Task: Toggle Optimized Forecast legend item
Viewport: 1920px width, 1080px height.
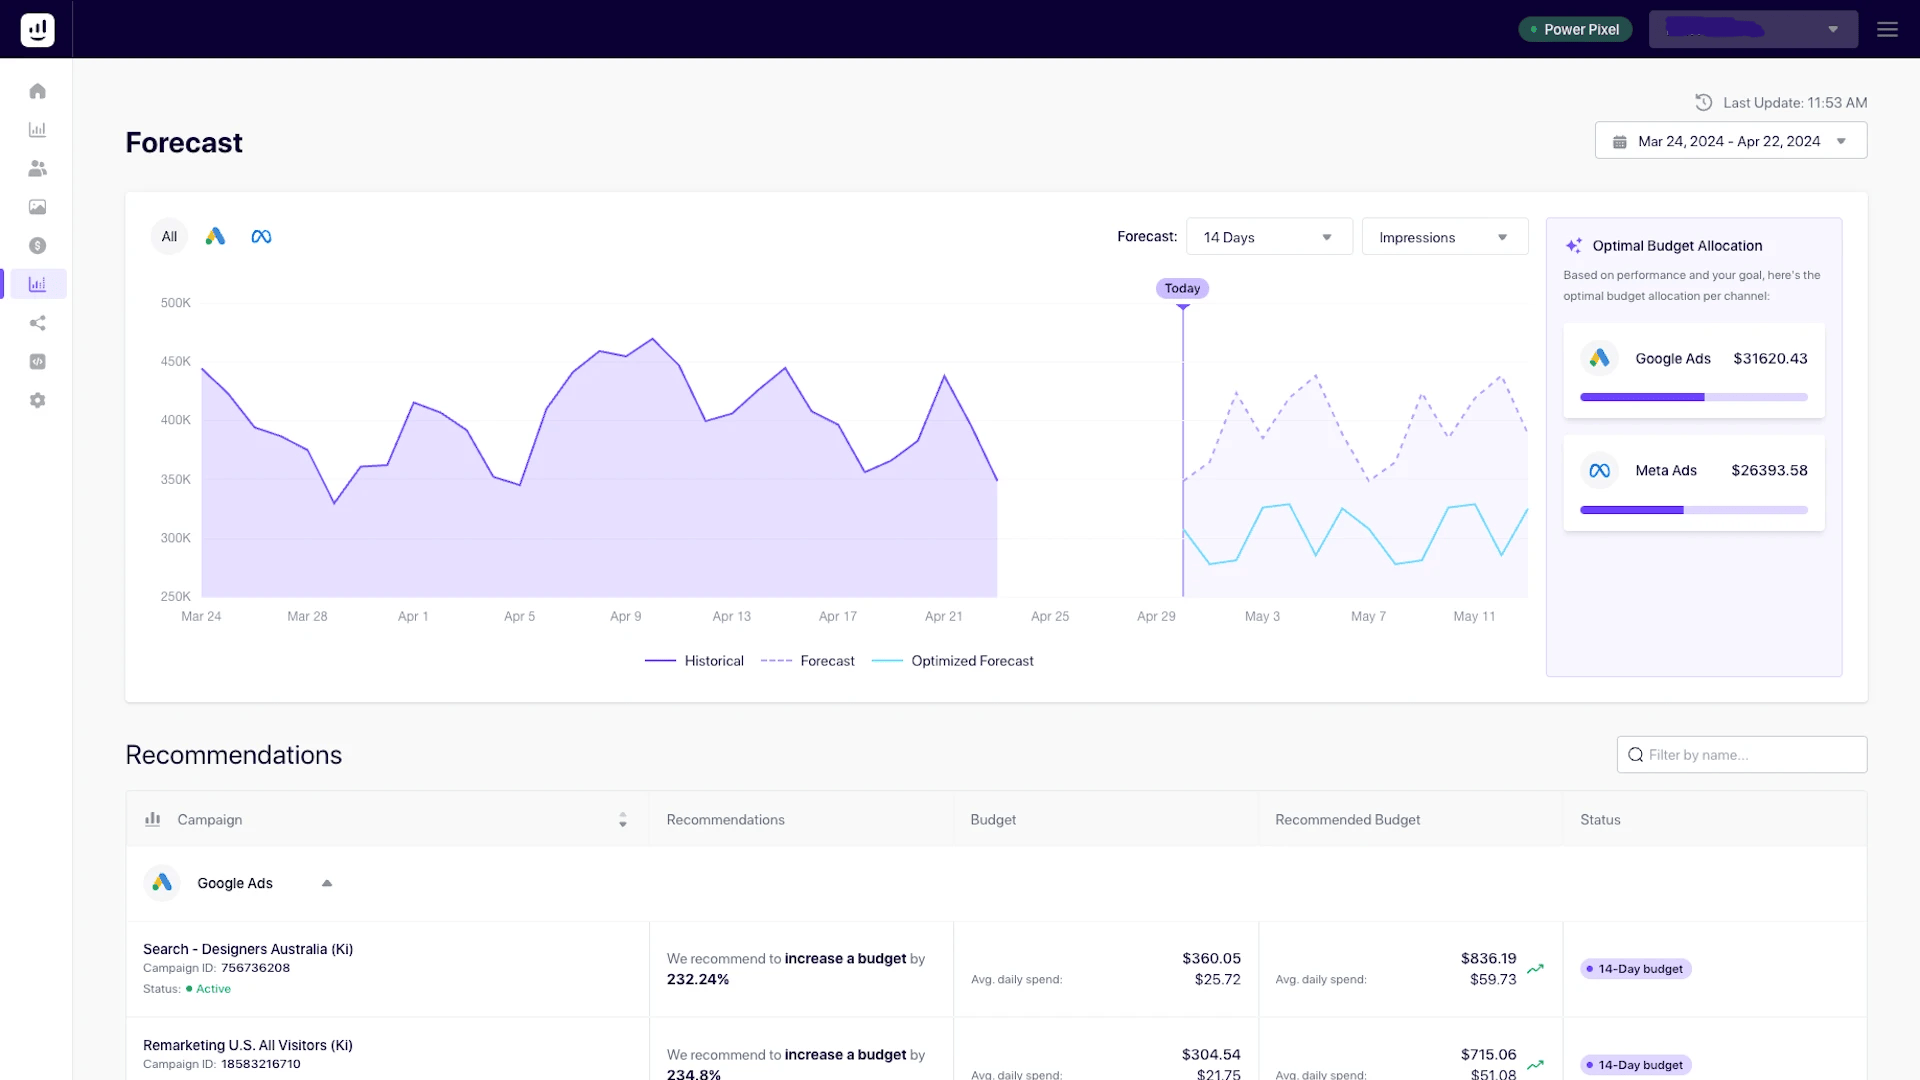Action: 953,661
